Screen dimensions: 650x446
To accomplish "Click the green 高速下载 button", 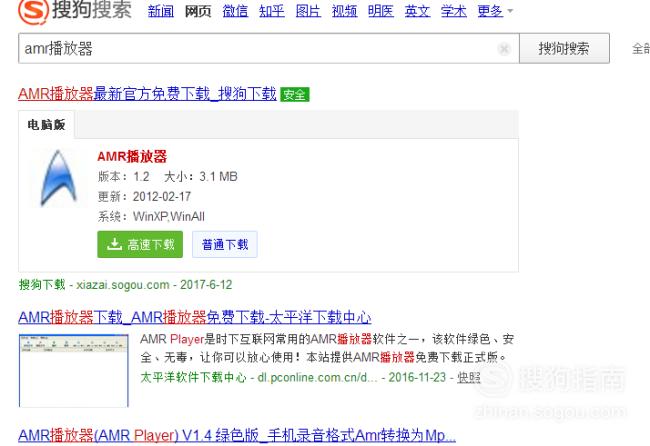I will (140, 245).
